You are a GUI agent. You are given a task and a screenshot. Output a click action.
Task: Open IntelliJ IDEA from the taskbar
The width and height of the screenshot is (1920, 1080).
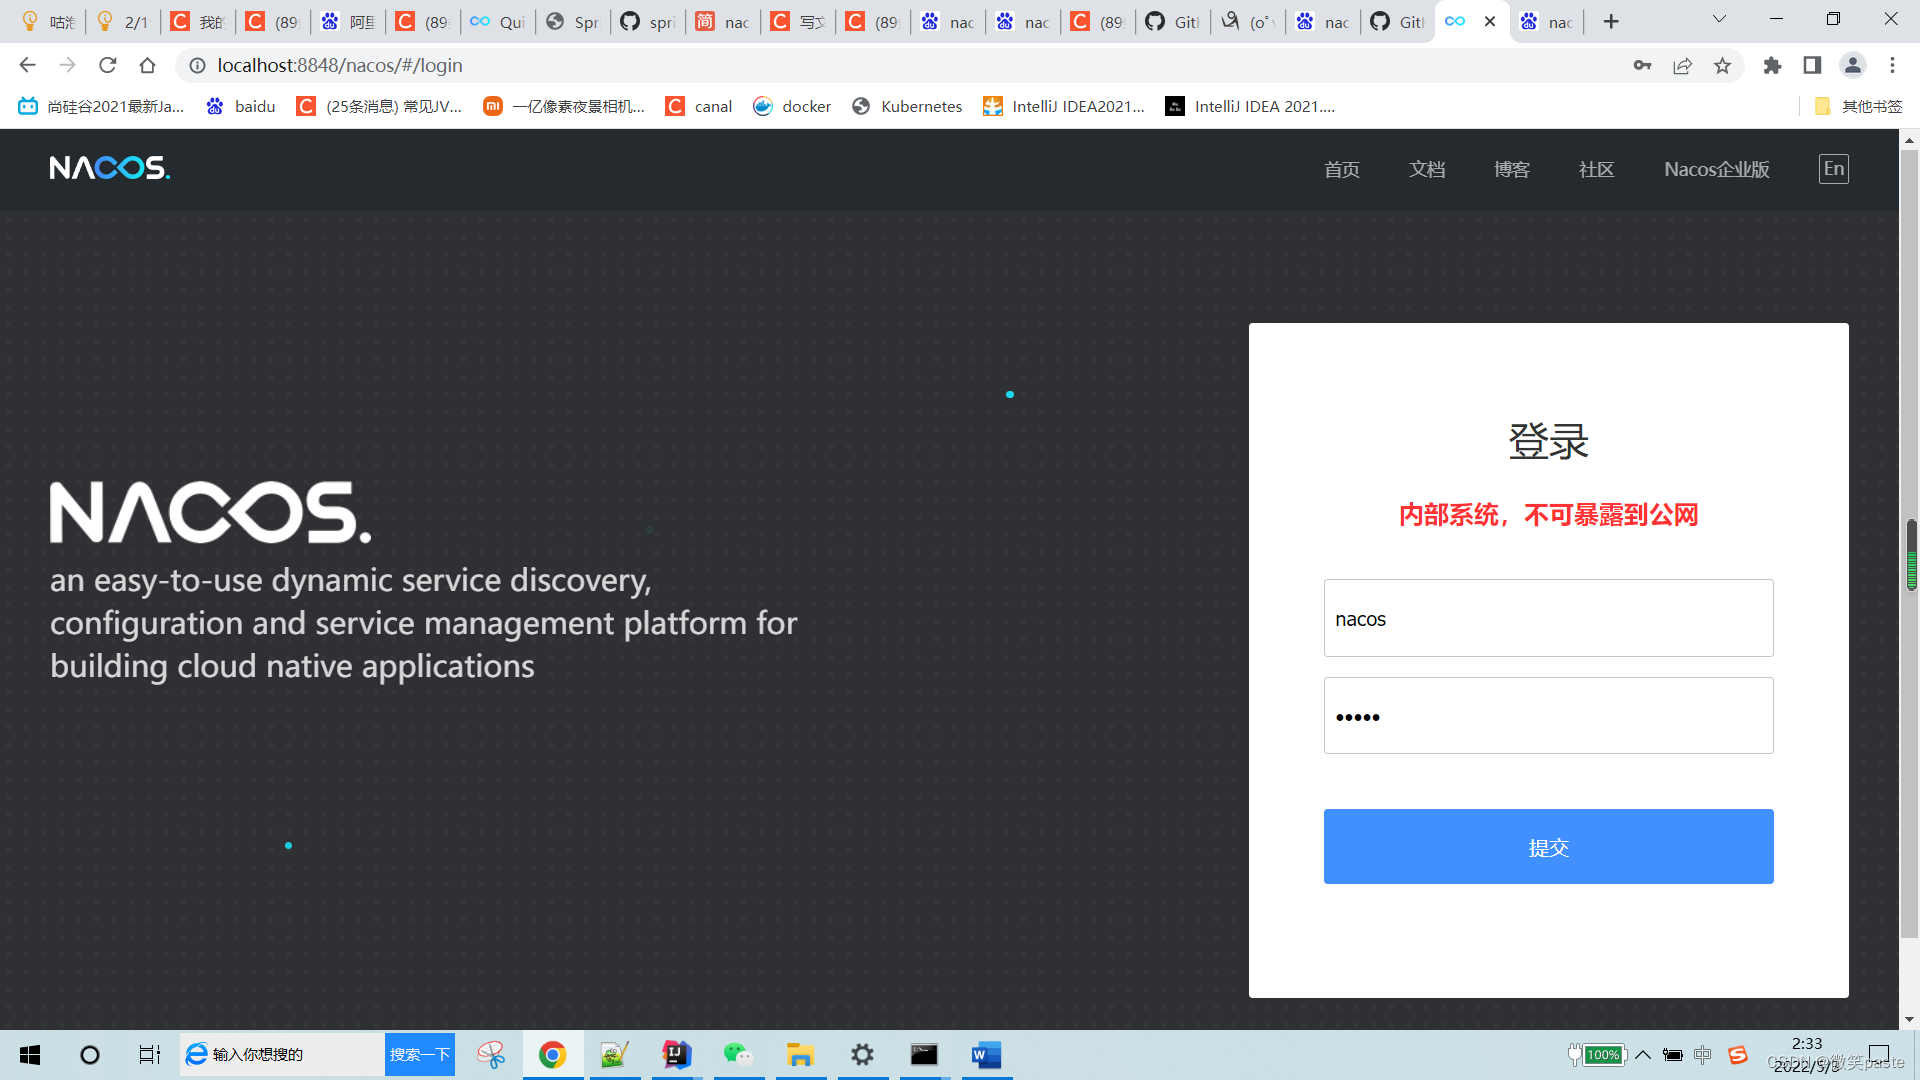677,1055
